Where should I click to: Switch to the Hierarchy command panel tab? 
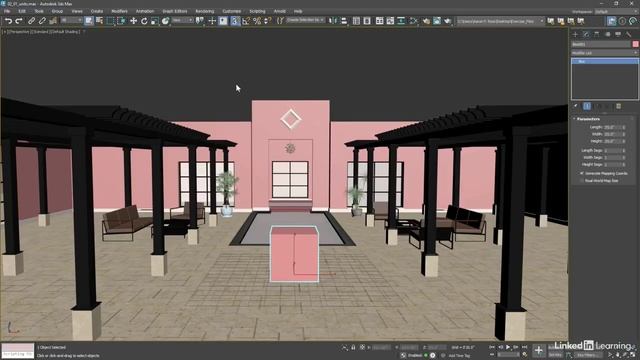597,34
